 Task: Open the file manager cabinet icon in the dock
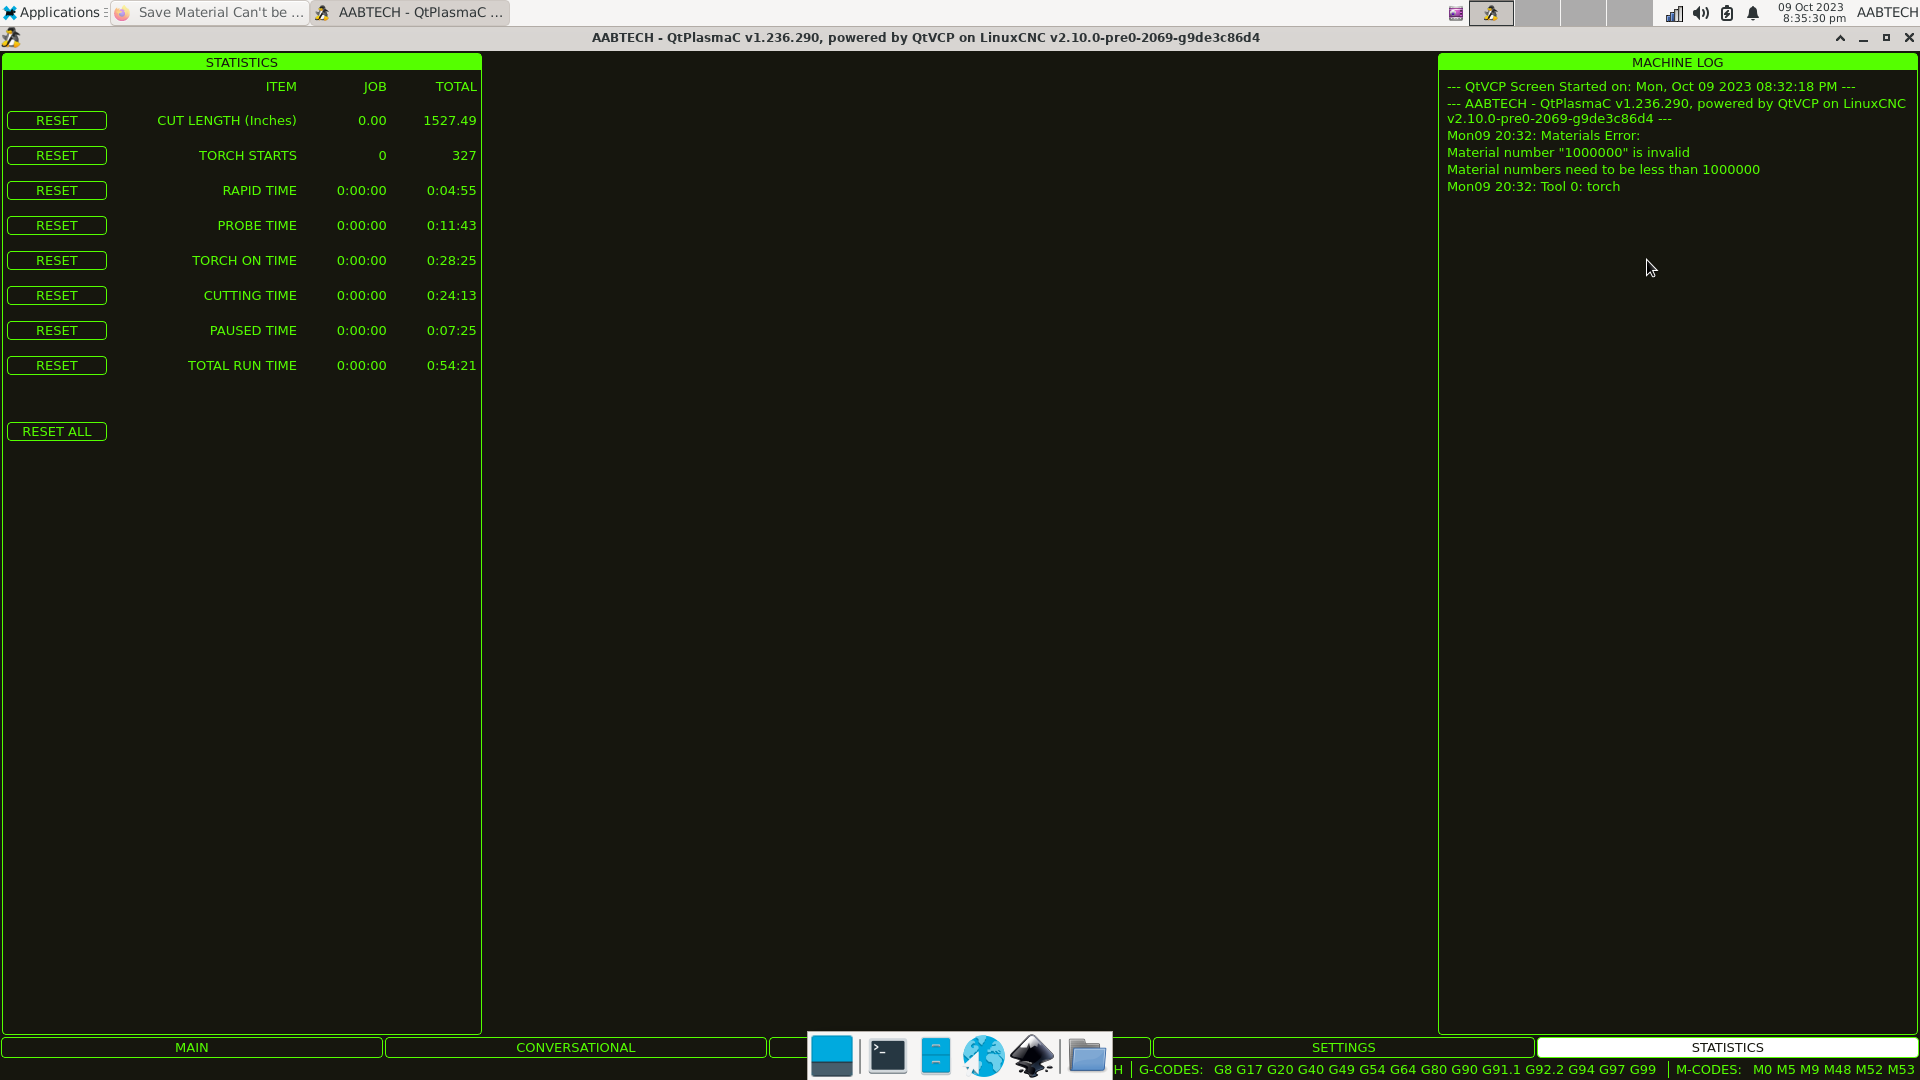[x=936, y=1056]
